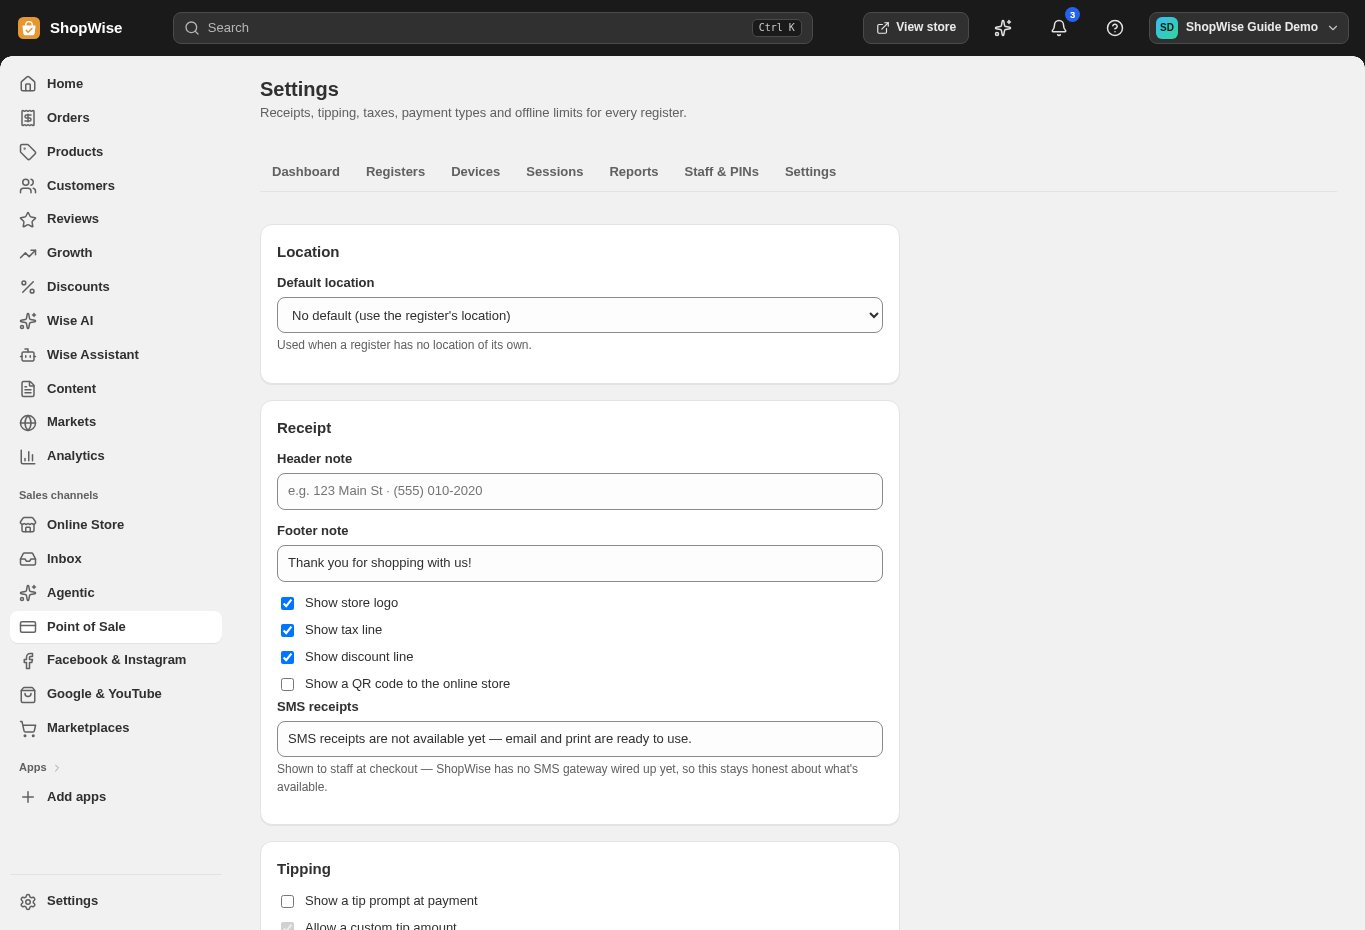This screenshot has height=930, width=1365.
Task: Open Home via its house icon
Action: 28,84
